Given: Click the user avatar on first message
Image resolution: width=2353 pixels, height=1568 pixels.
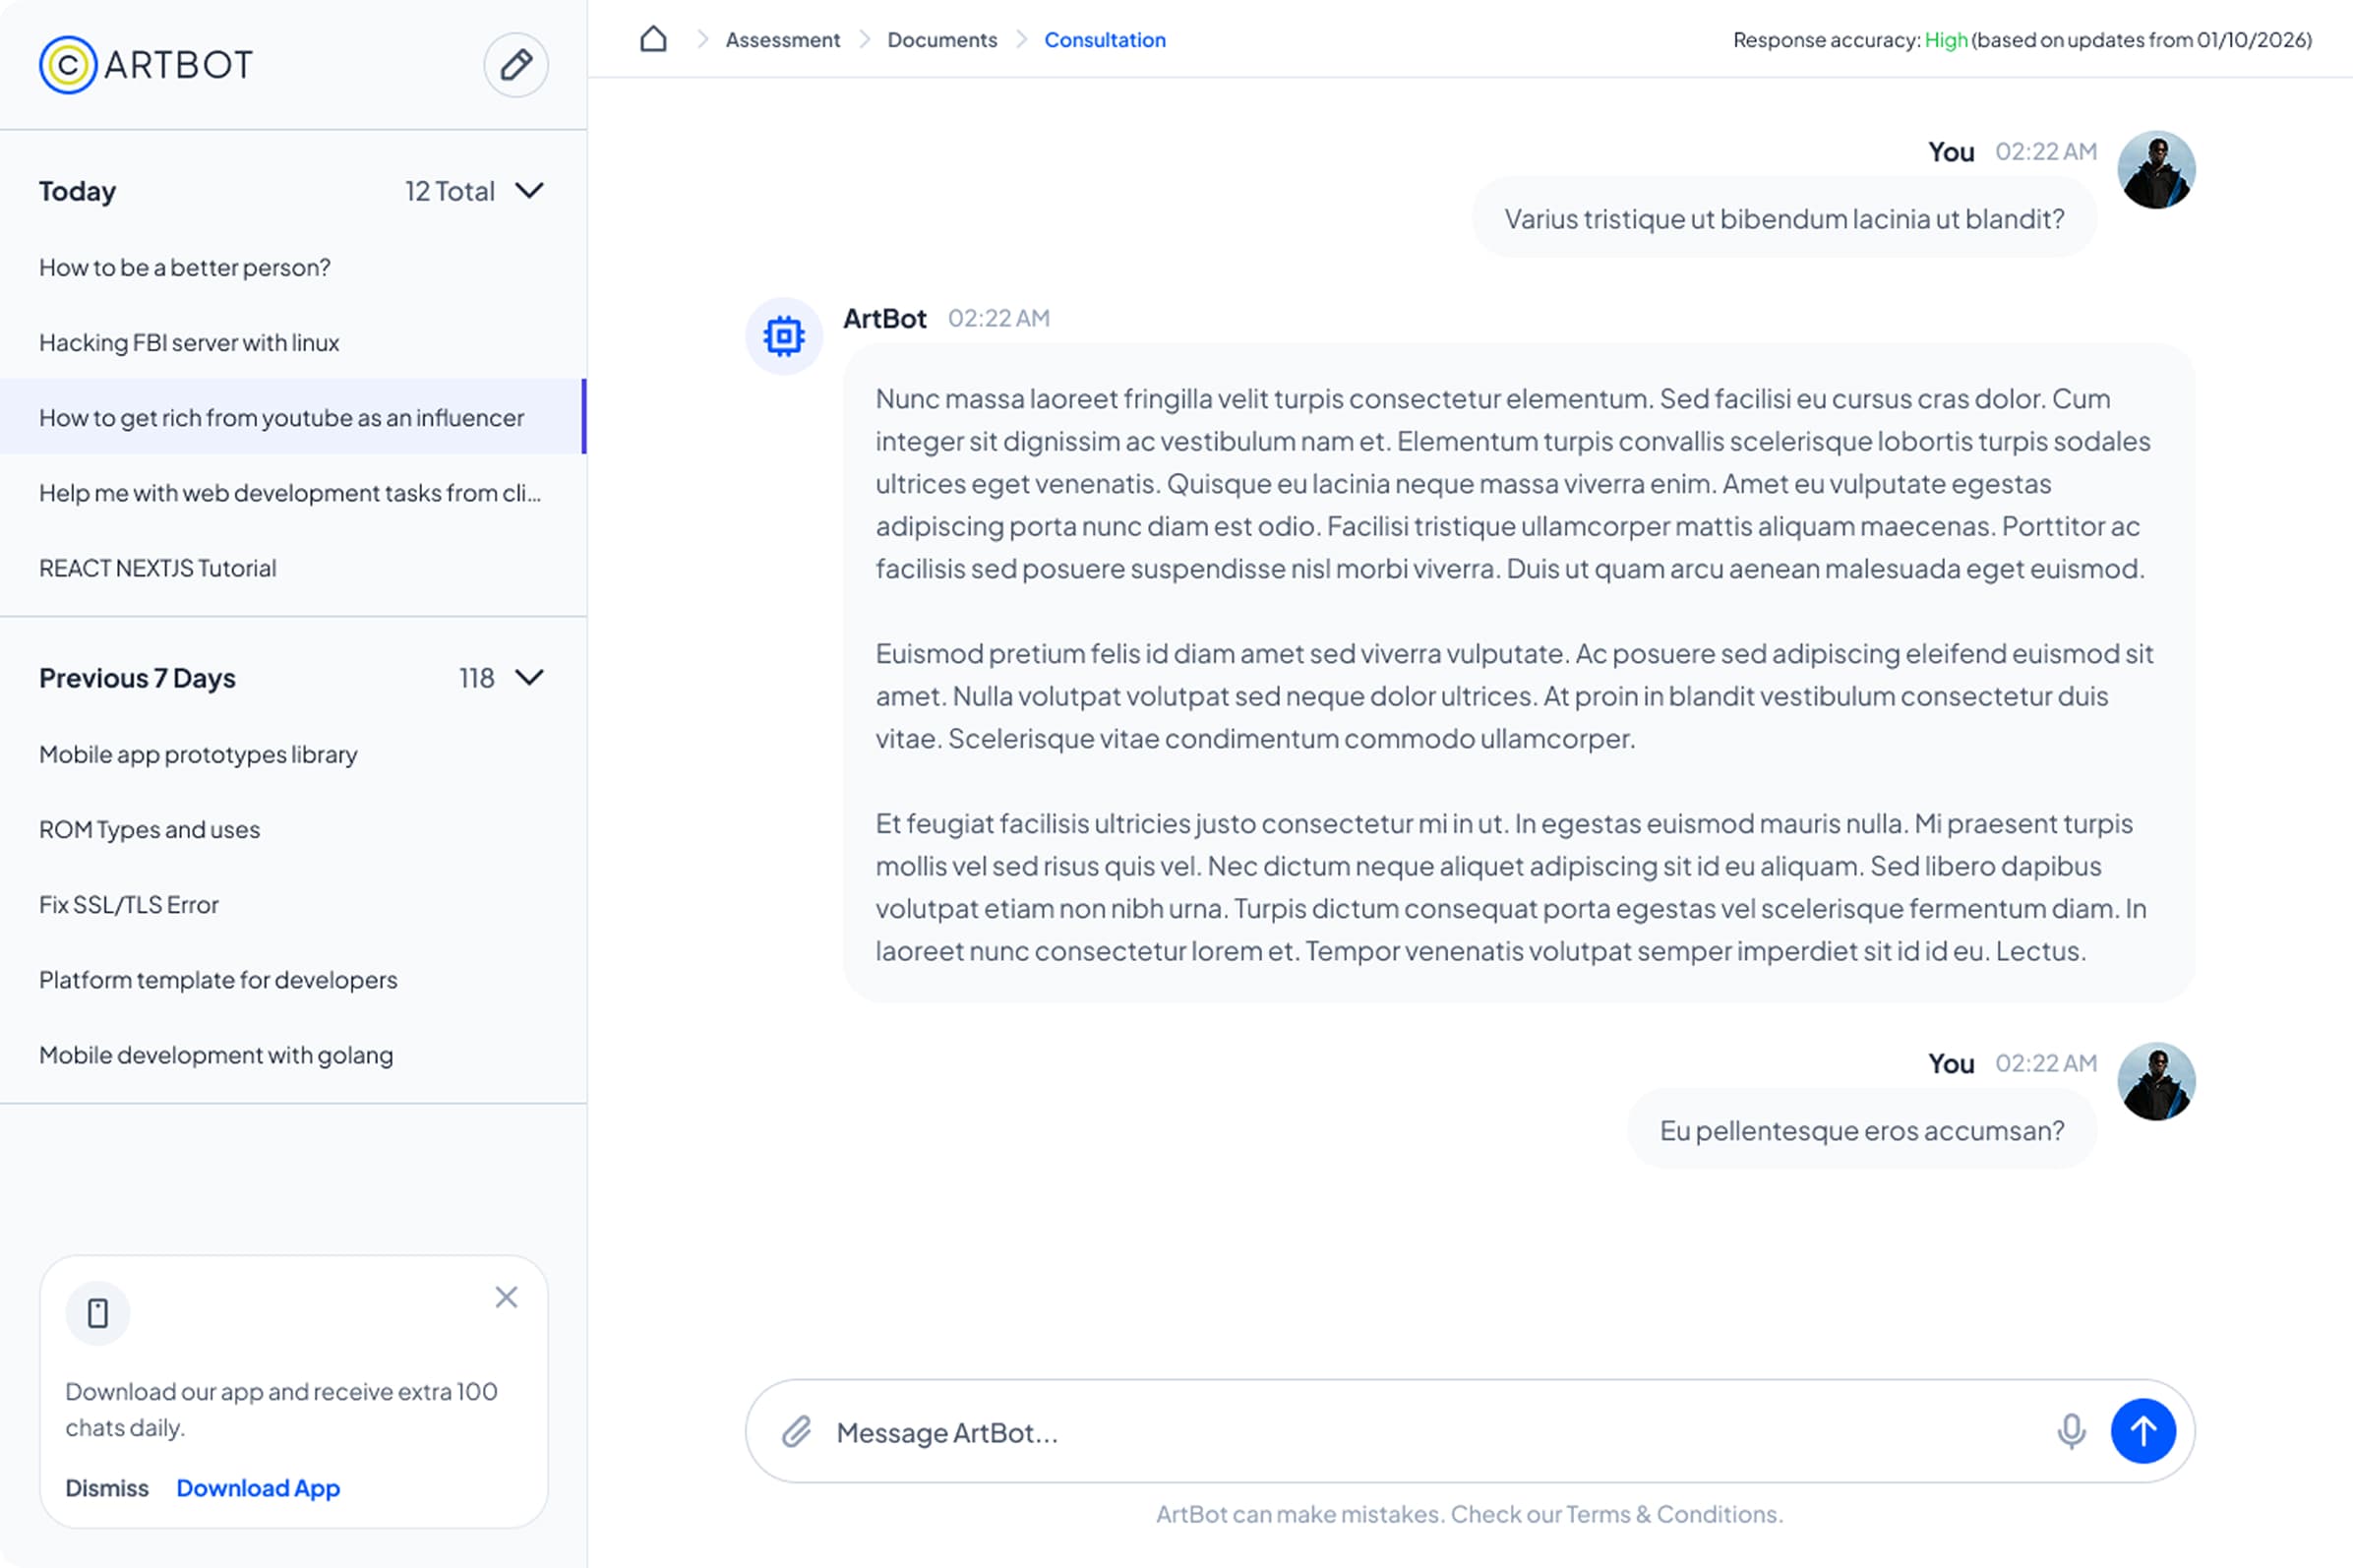Looking at the screenshot, I should (2155, 170).
